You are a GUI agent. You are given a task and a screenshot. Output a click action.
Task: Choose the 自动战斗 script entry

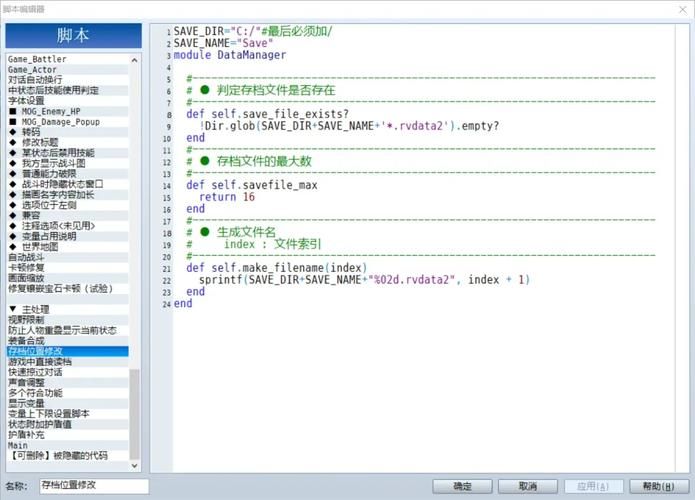click(28, 257)
